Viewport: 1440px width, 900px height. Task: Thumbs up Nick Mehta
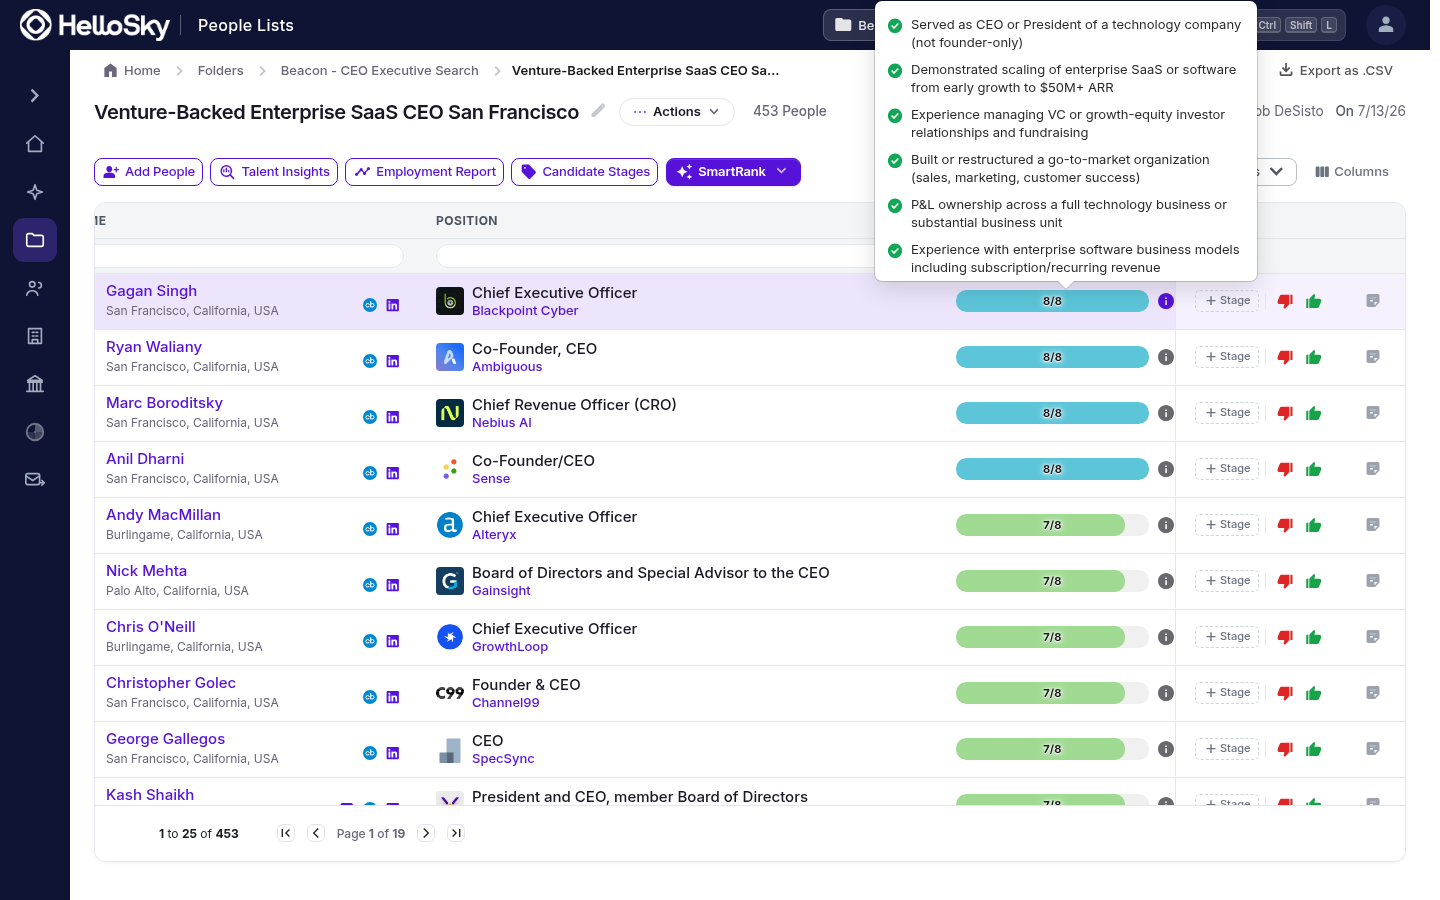pos(1314,581)
